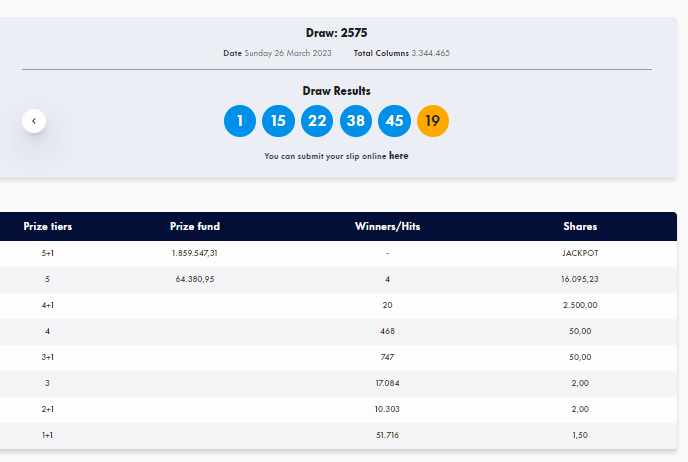688x462 pixels.
Task: Select the 4+1 prize tier row
Action: point(338,305)
